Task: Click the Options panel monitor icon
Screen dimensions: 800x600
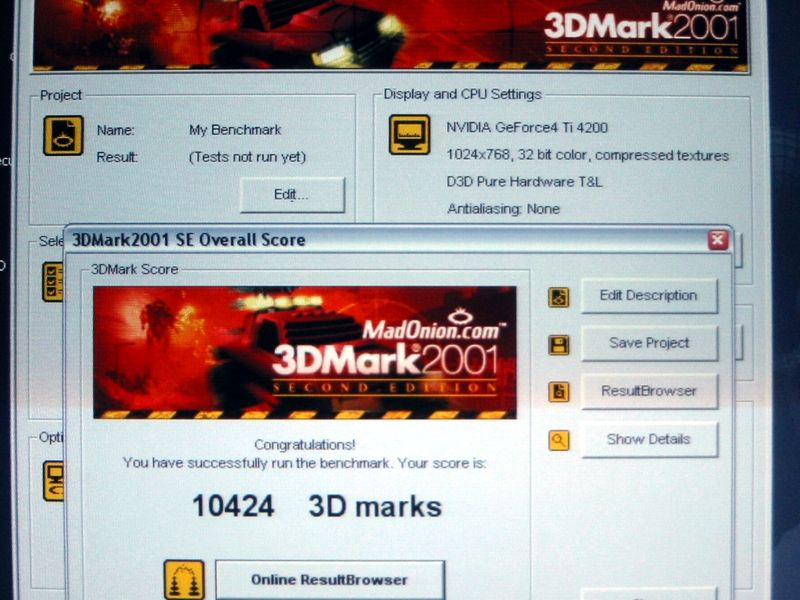Action: coord(54,481)
